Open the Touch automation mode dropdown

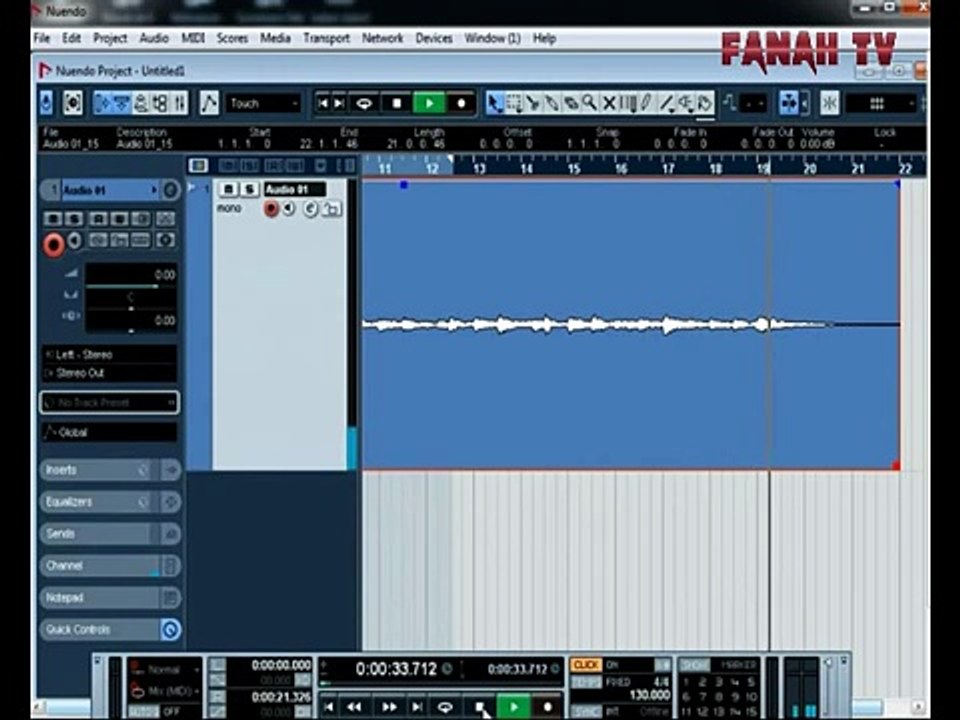coord(263,103)
